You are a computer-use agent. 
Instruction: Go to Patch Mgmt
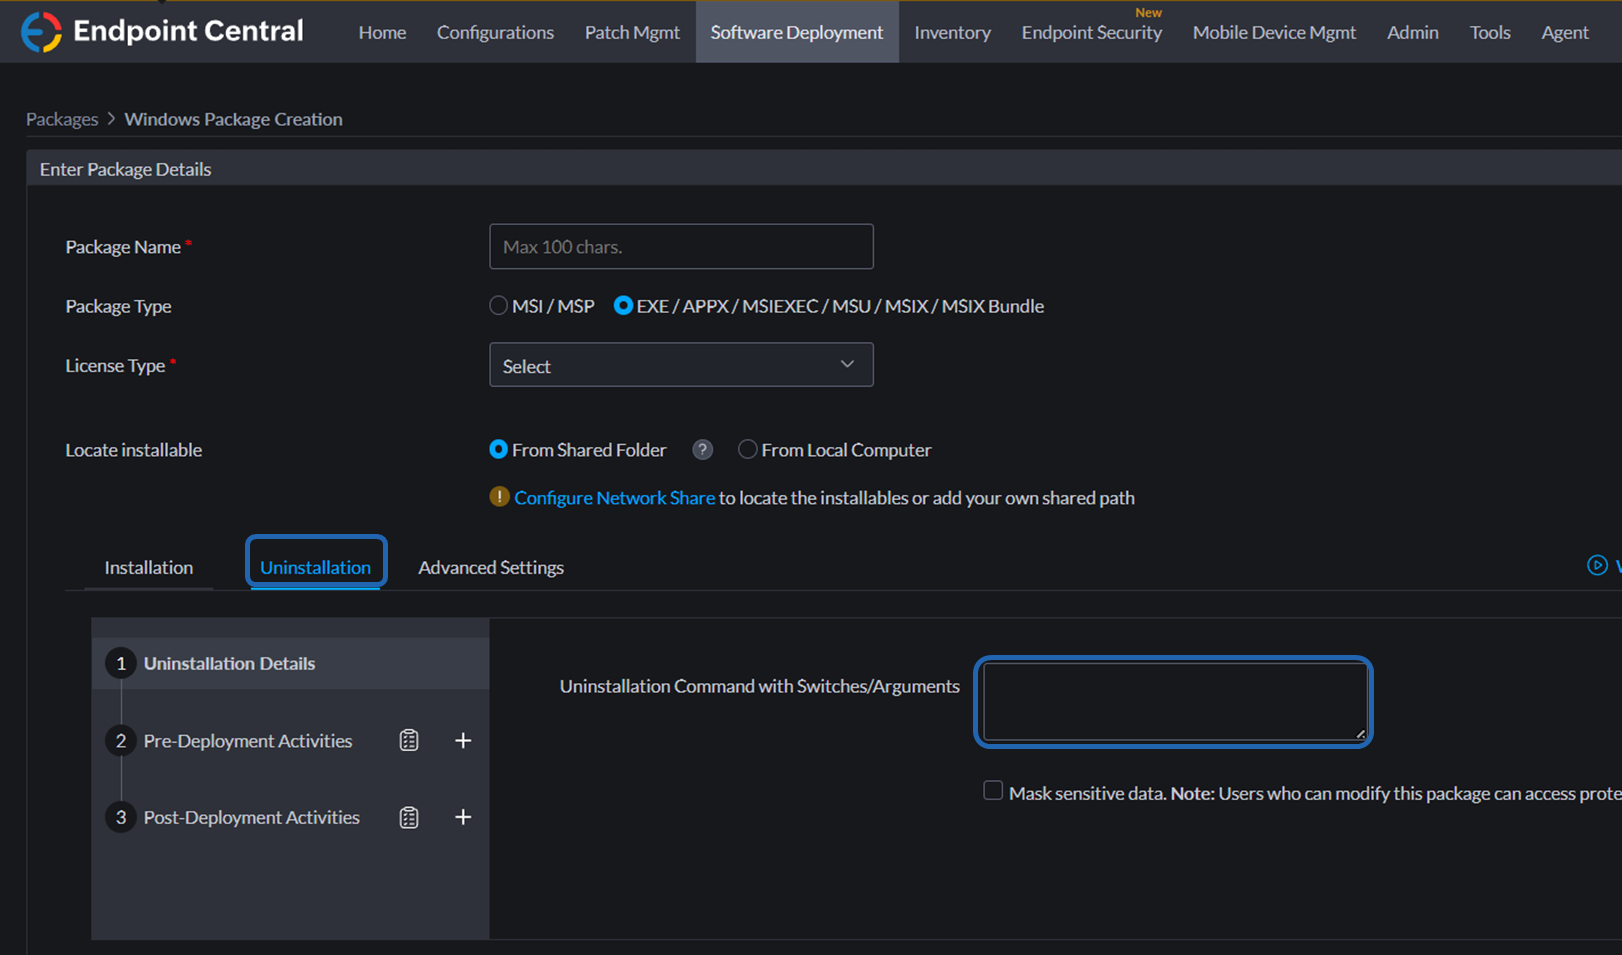[632, 32]
